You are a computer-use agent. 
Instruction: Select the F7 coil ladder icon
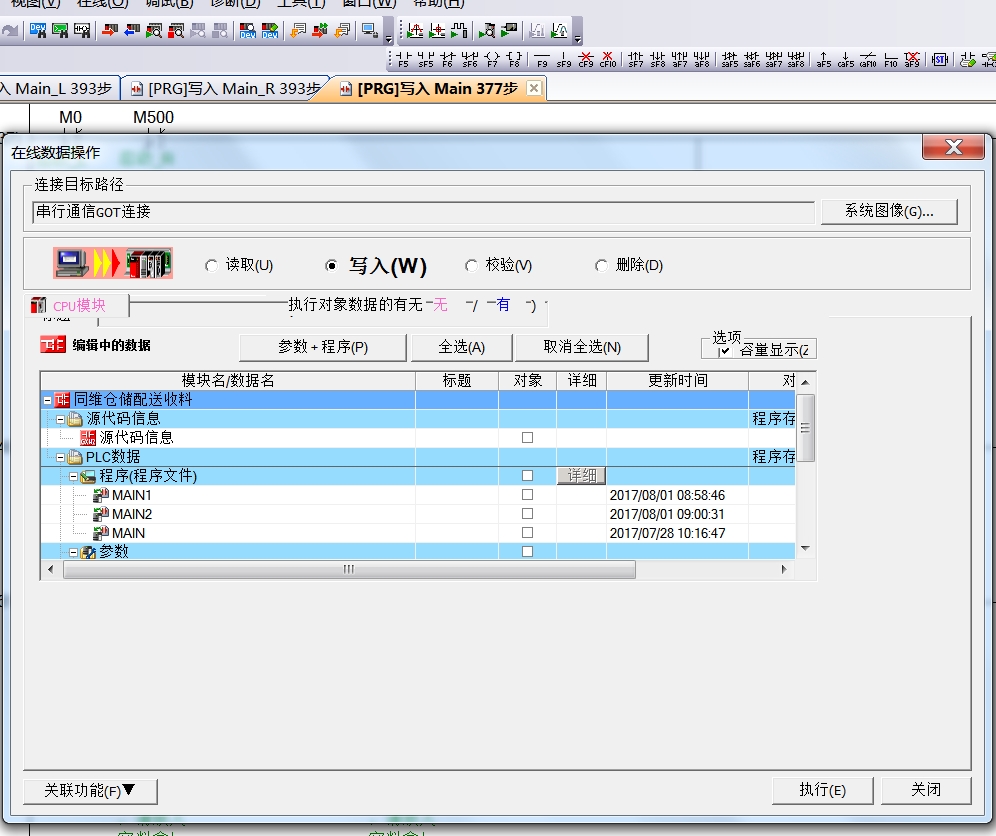[492, 59]
